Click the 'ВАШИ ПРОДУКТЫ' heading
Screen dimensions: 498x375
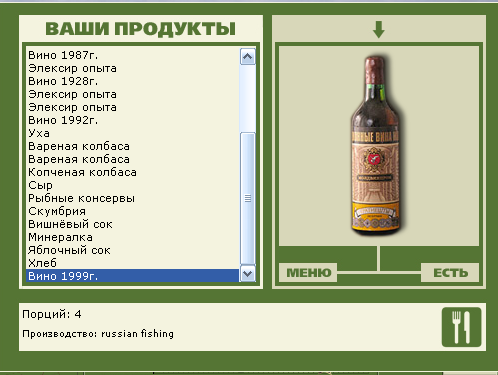[x=141, y=29]
